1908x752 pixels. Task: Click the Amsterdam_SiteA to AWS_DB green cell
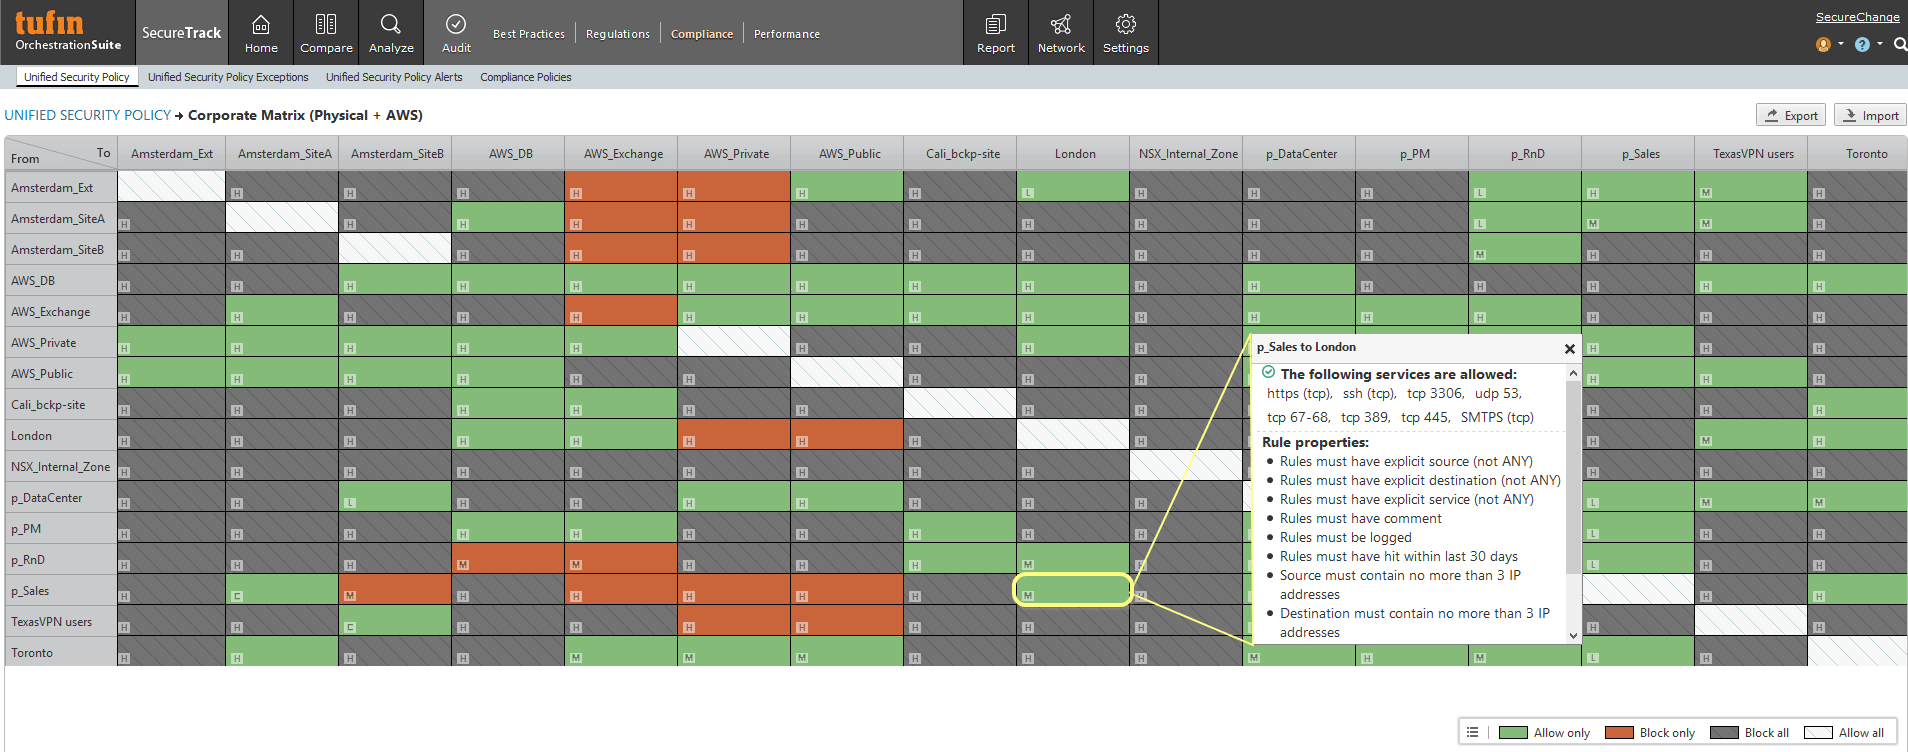pos(508,217)
